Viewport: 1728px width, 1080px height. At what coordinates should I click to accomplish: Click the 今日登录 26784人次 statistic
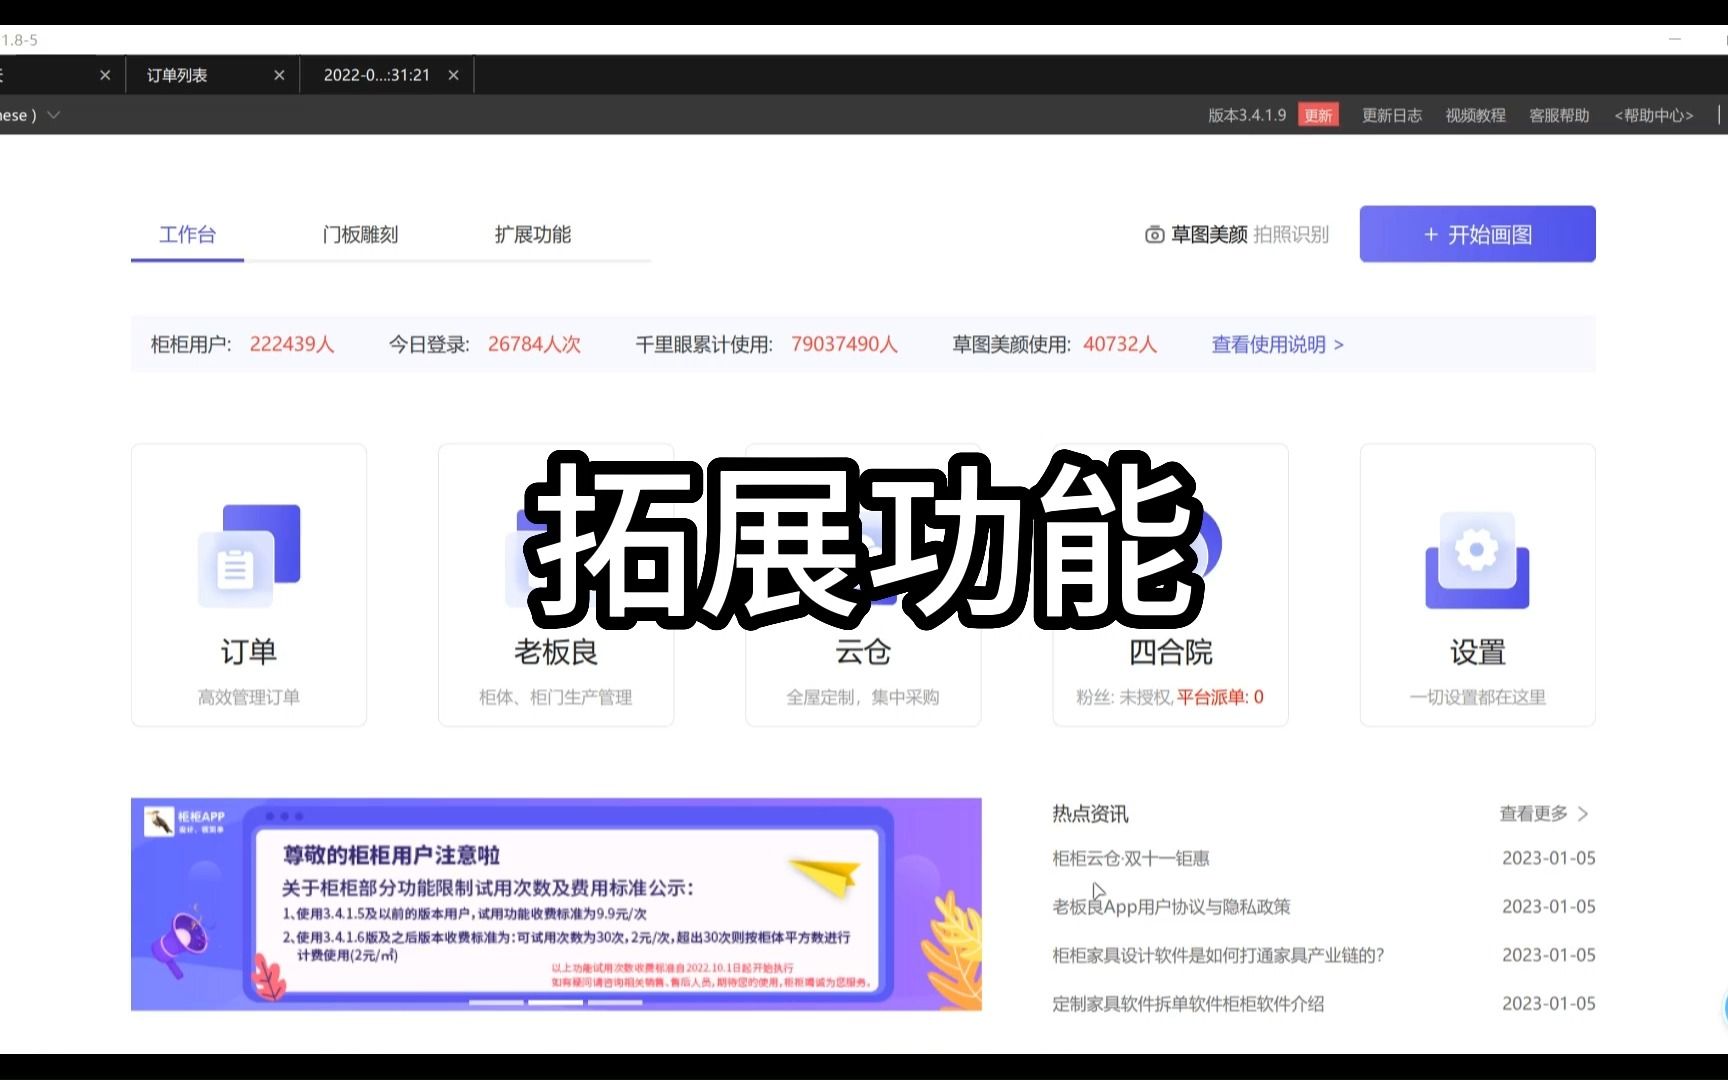coord(485,345)
